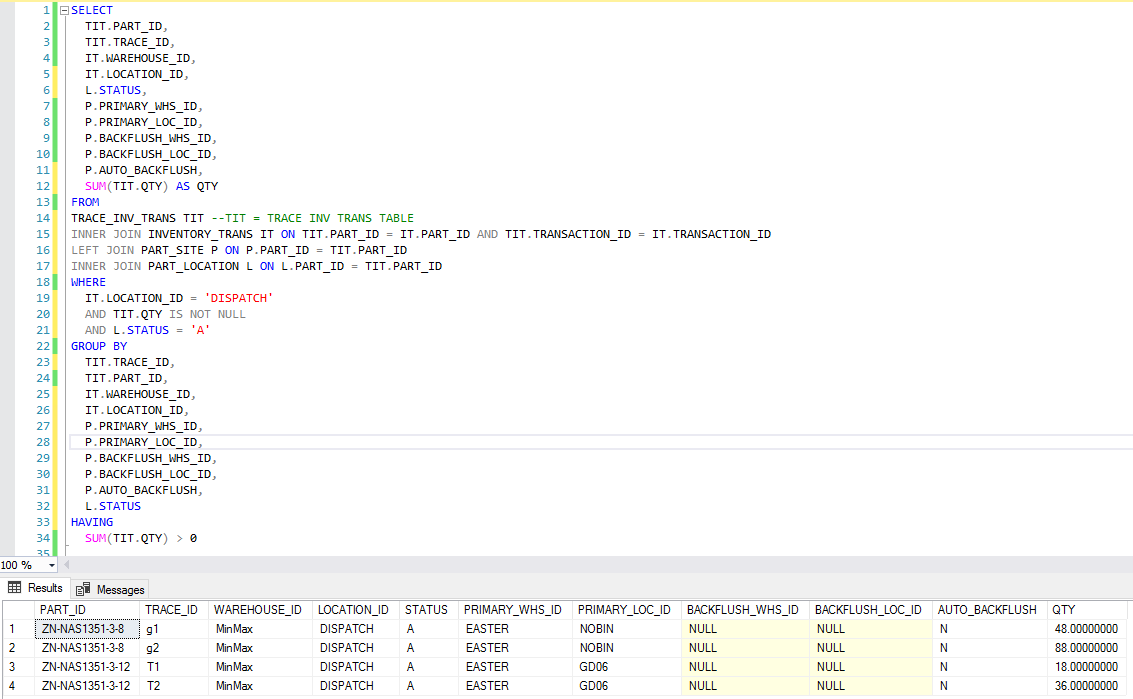Open the 100 % zoom dropdown
Screen dimensions: 1133x699
(x=52, y=565)
